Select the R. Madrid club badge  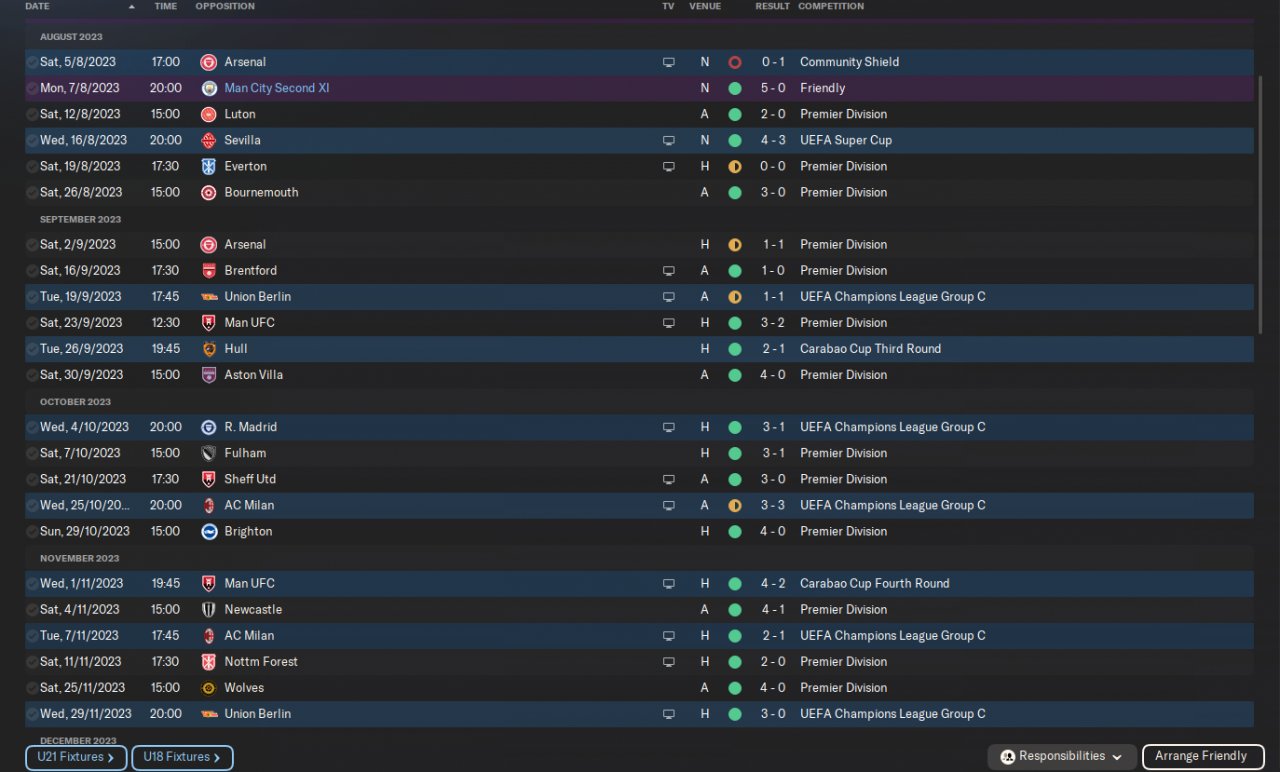click(x=208, y=427)
